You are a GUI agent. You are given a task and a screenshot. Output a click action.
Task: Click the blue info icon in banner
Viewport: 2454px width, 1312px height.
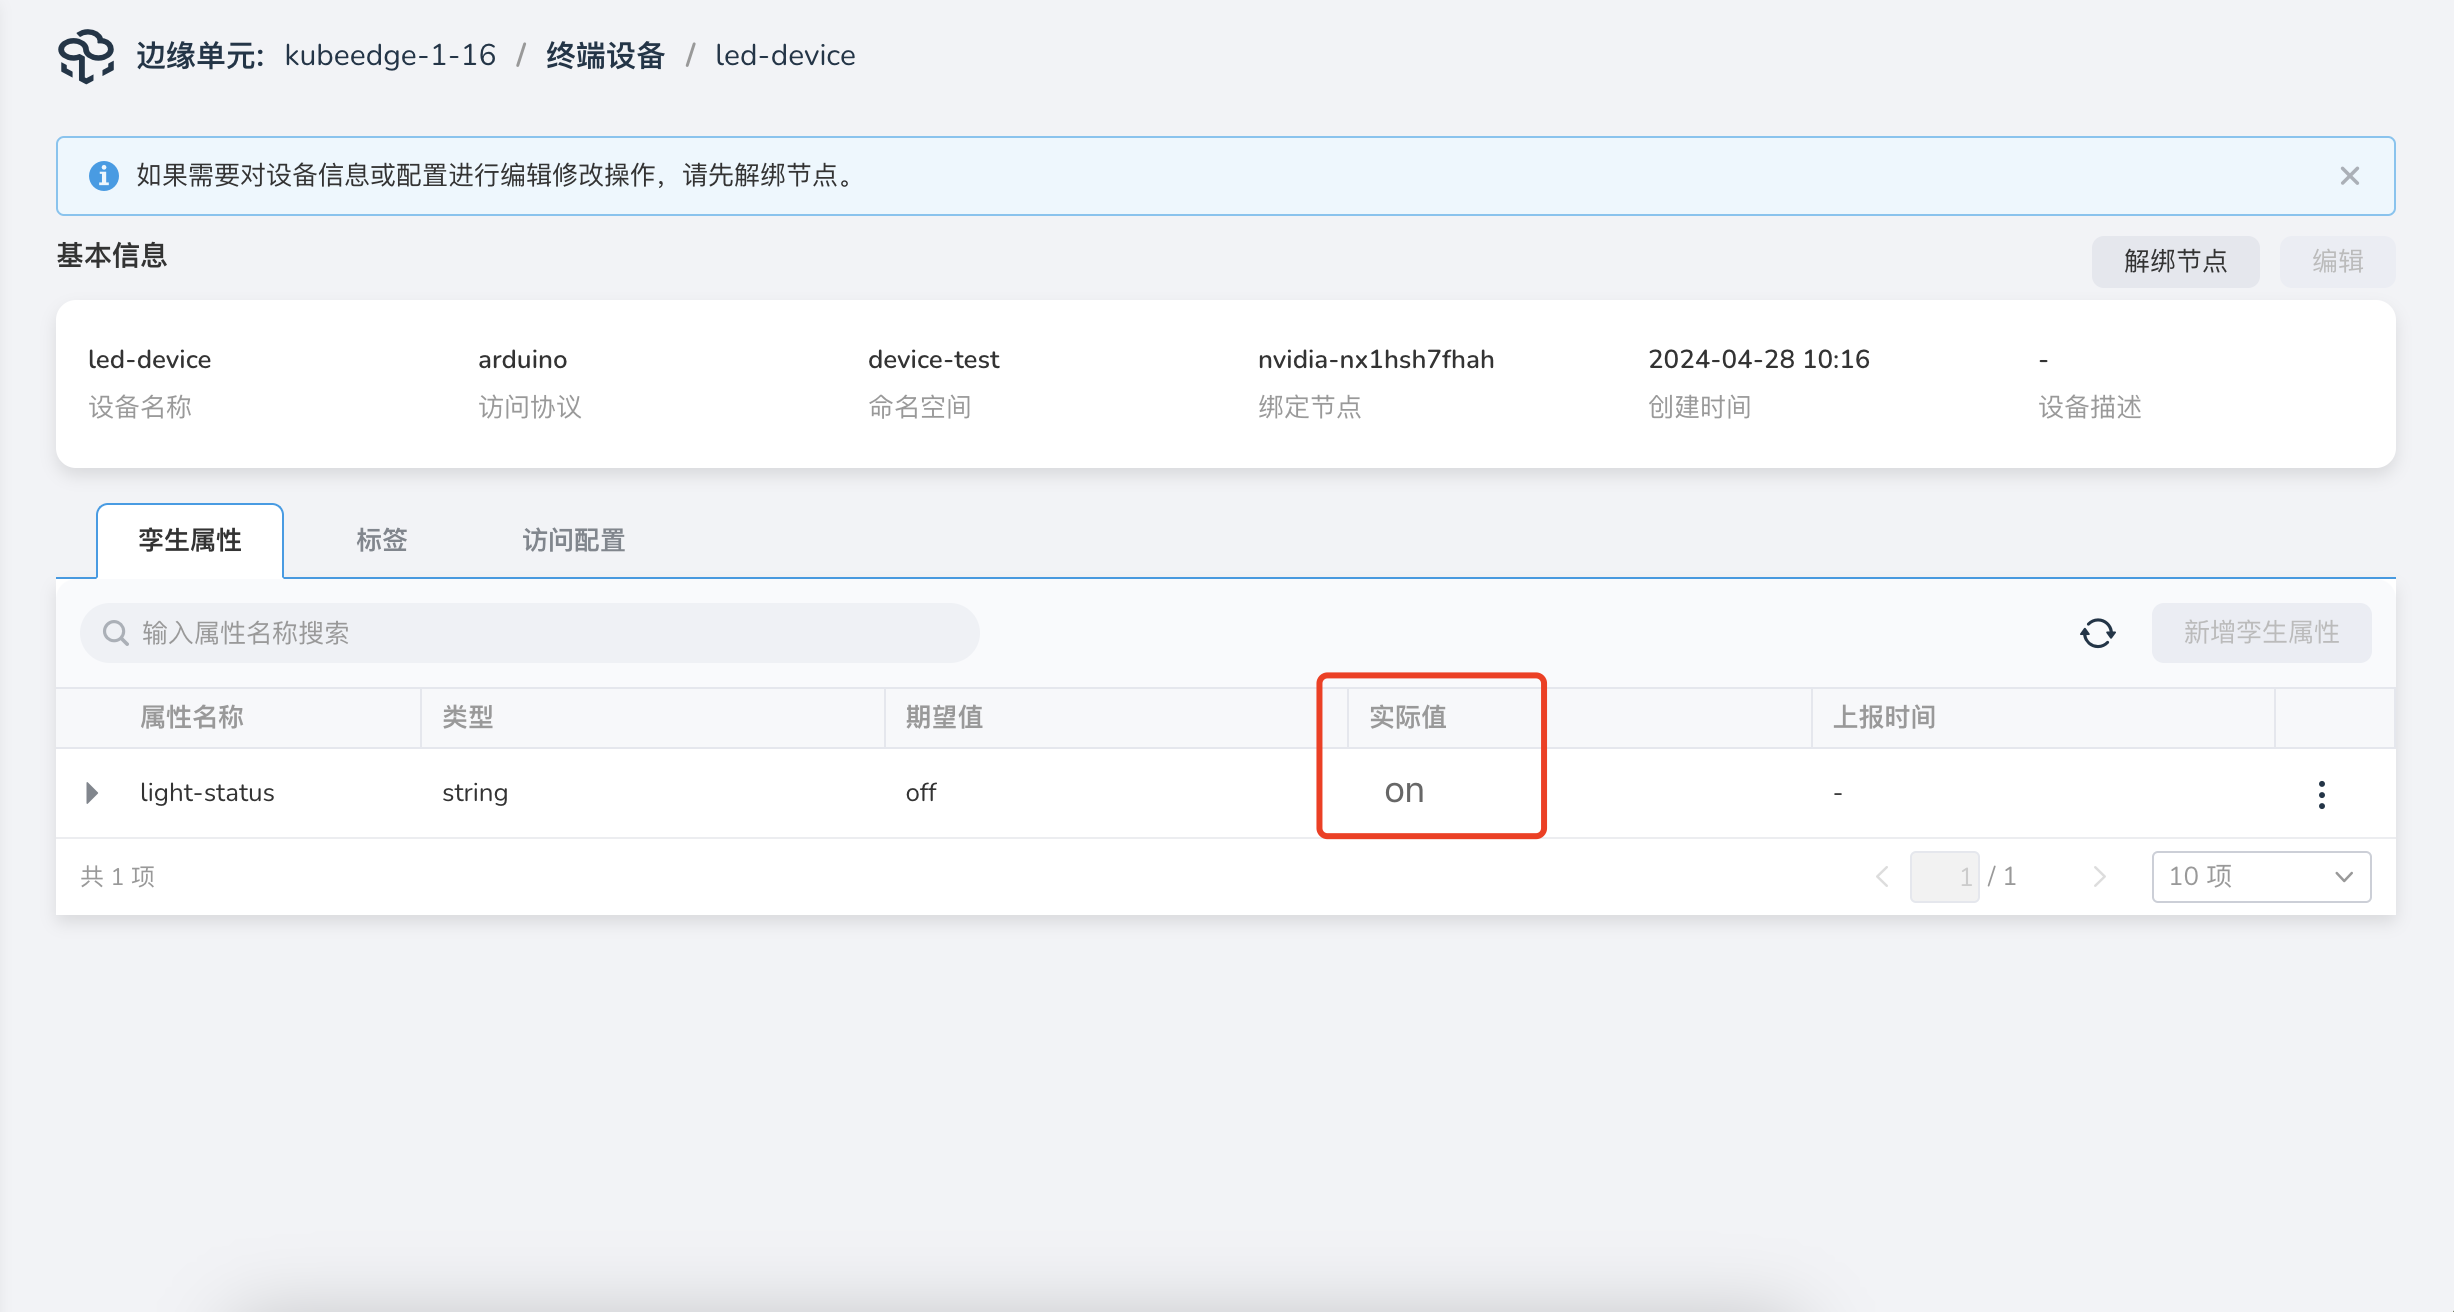click(104, 176)
